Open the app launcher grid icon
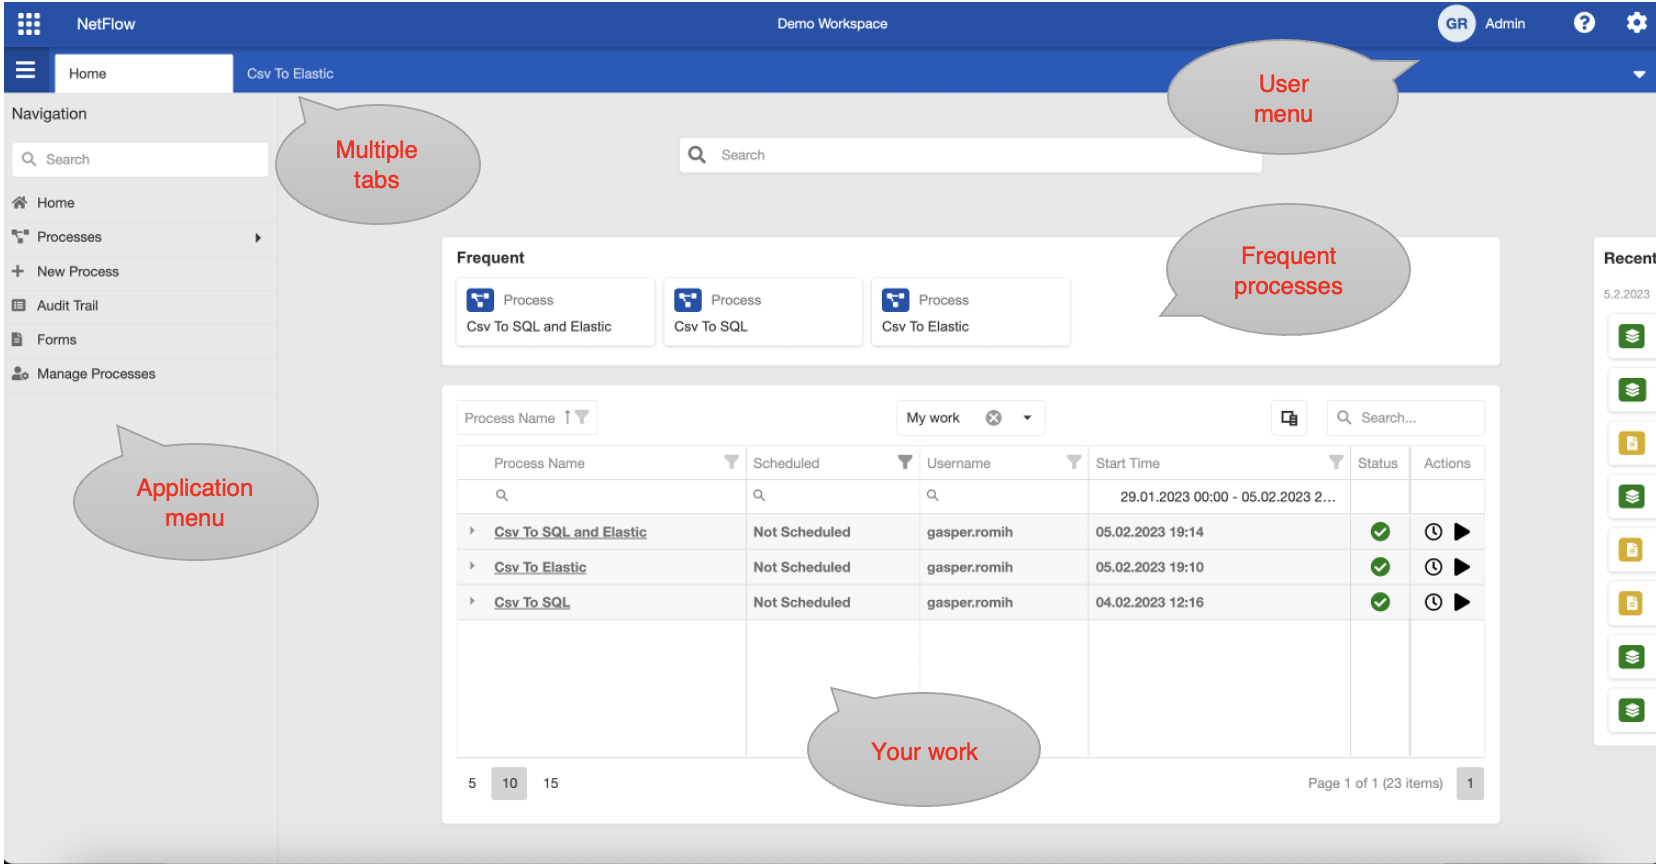Image resolution: width=1656 pixels, height=864 pixels. coord(29,24)
